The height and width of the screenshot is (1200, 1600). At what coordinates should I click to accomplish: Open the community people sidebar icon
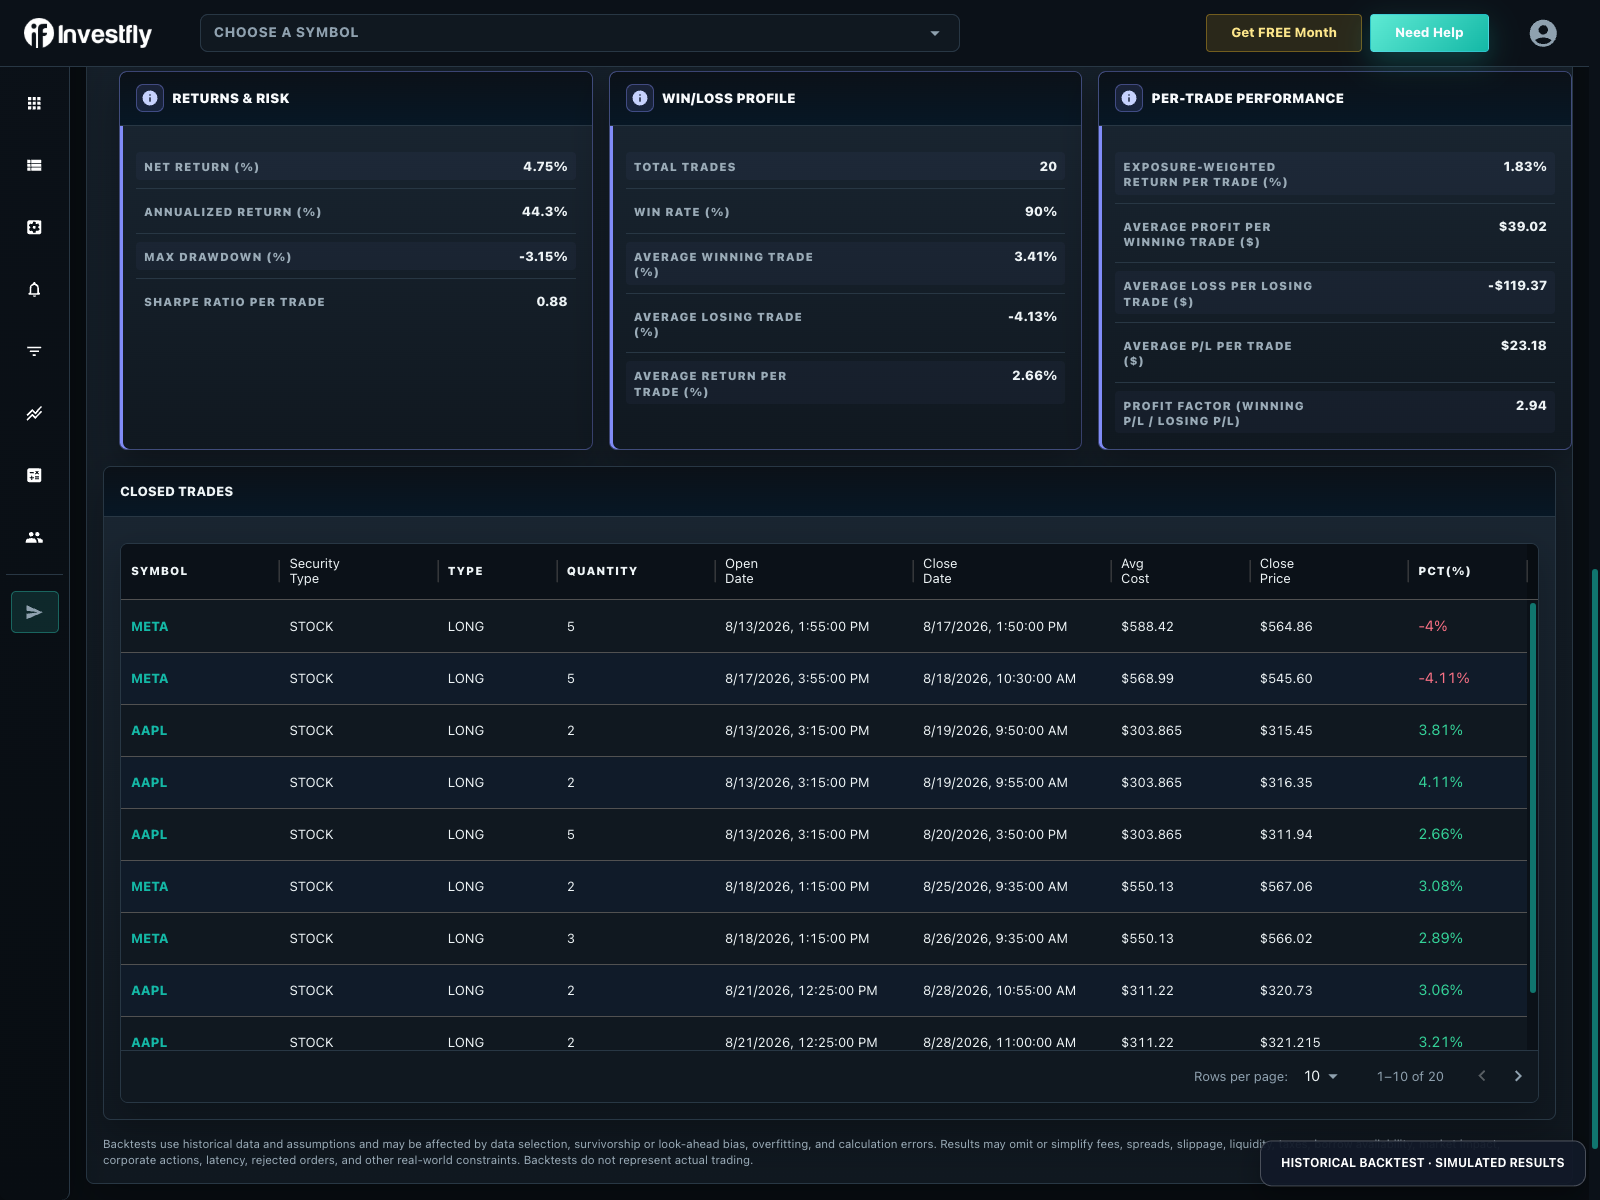[x=34, y=537]
